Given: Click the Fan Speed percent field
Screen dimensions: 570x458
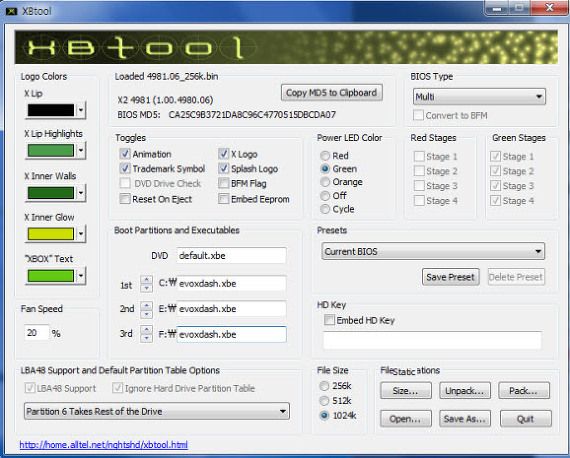Looking at the screenshot, I should pos(36,333).
